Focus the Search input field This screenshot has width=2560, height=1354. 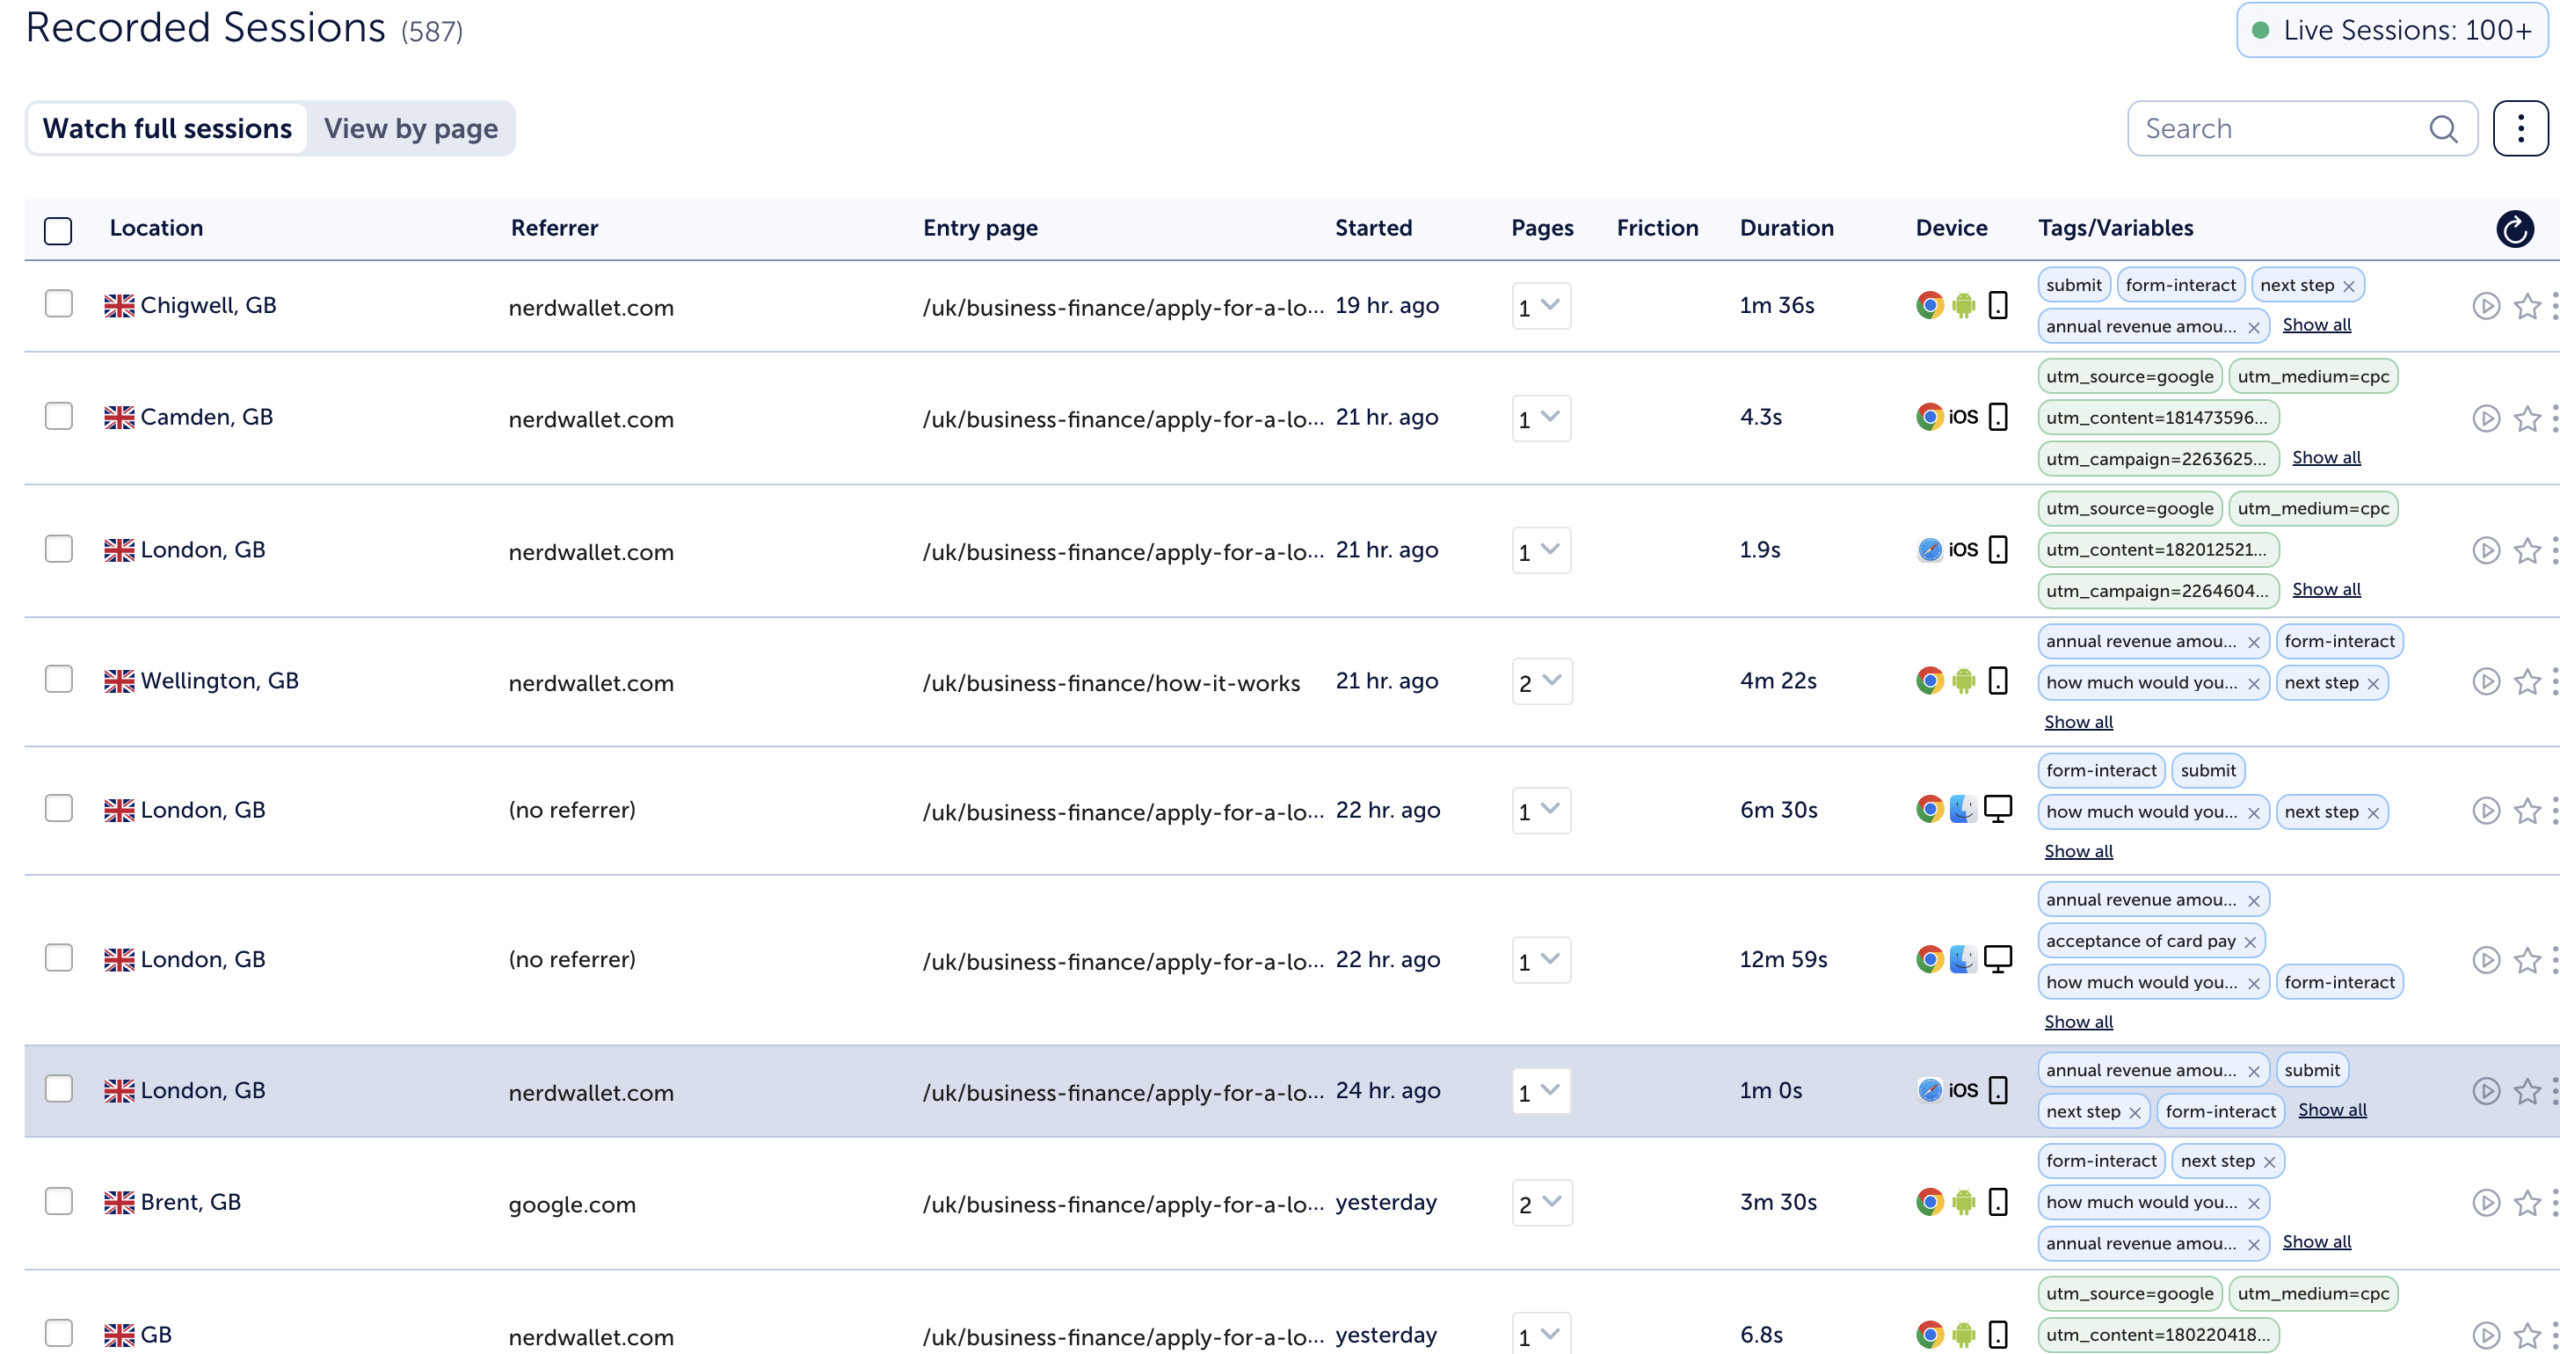coord(2275,129)
